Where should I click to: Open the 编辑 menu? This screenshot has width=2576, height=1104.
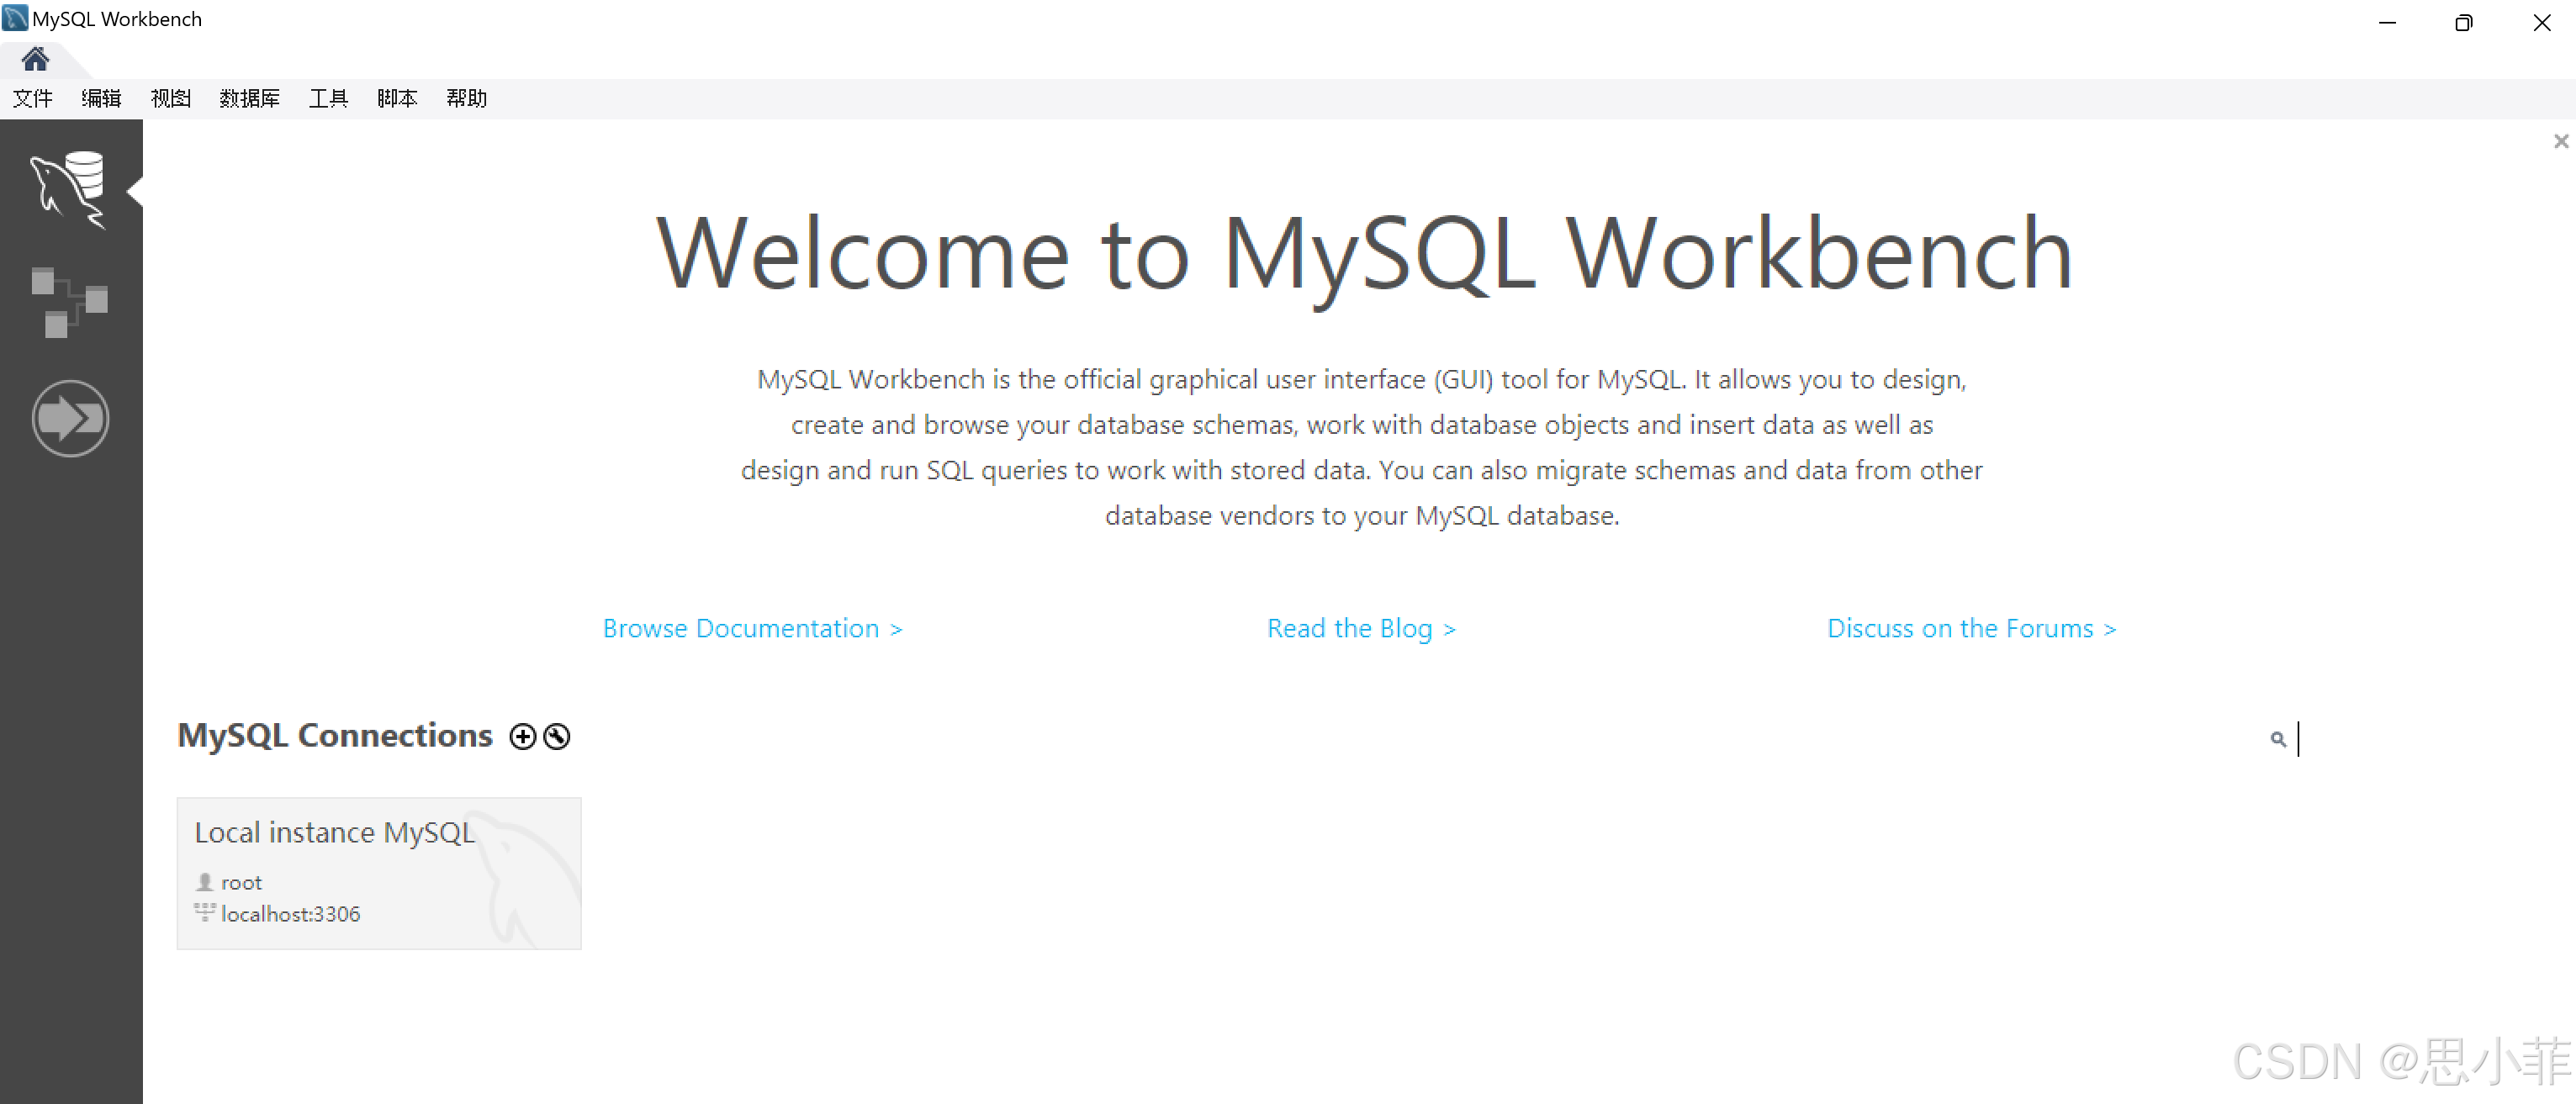[101, 98]
